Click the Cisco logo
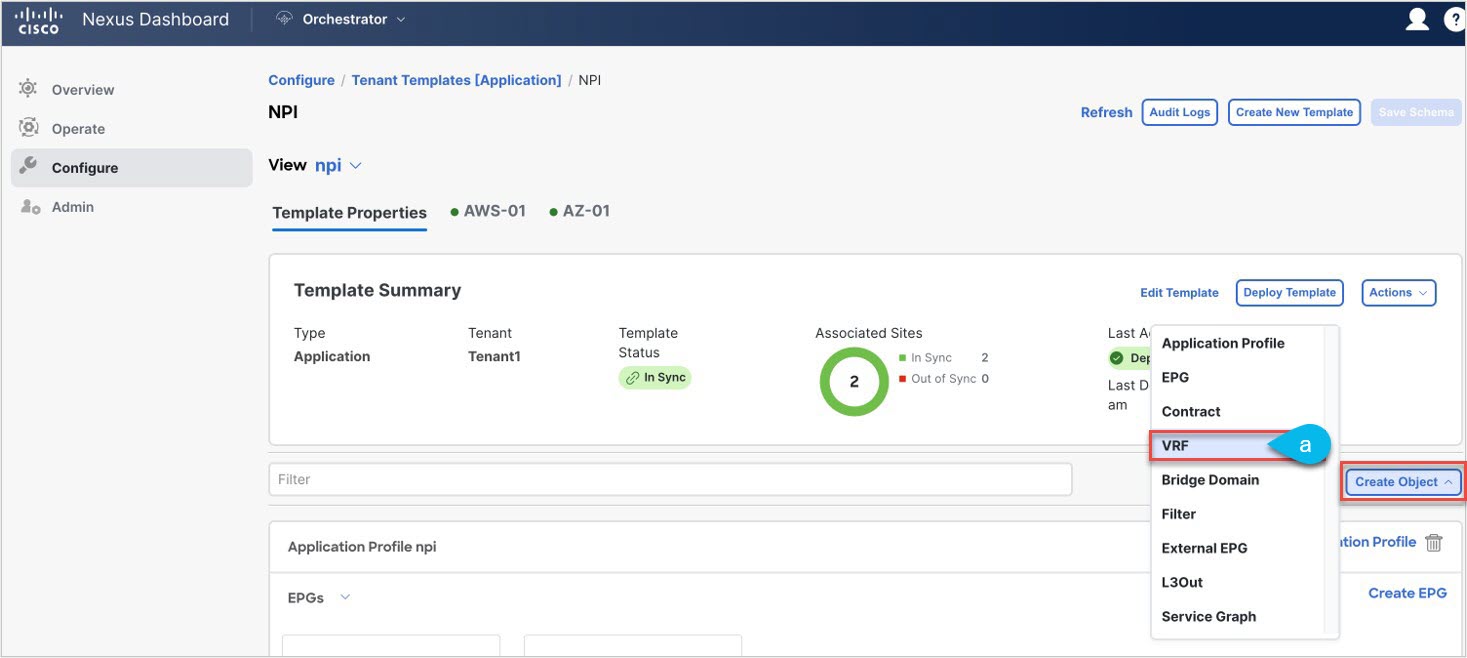The width and height of the screenshot is (1467, 658). tap(39, 20)
